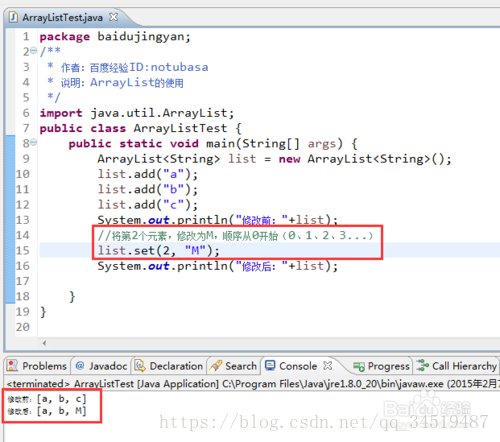Click the Problems view icon
Screen dimensions: 500x442
point(12,366)
